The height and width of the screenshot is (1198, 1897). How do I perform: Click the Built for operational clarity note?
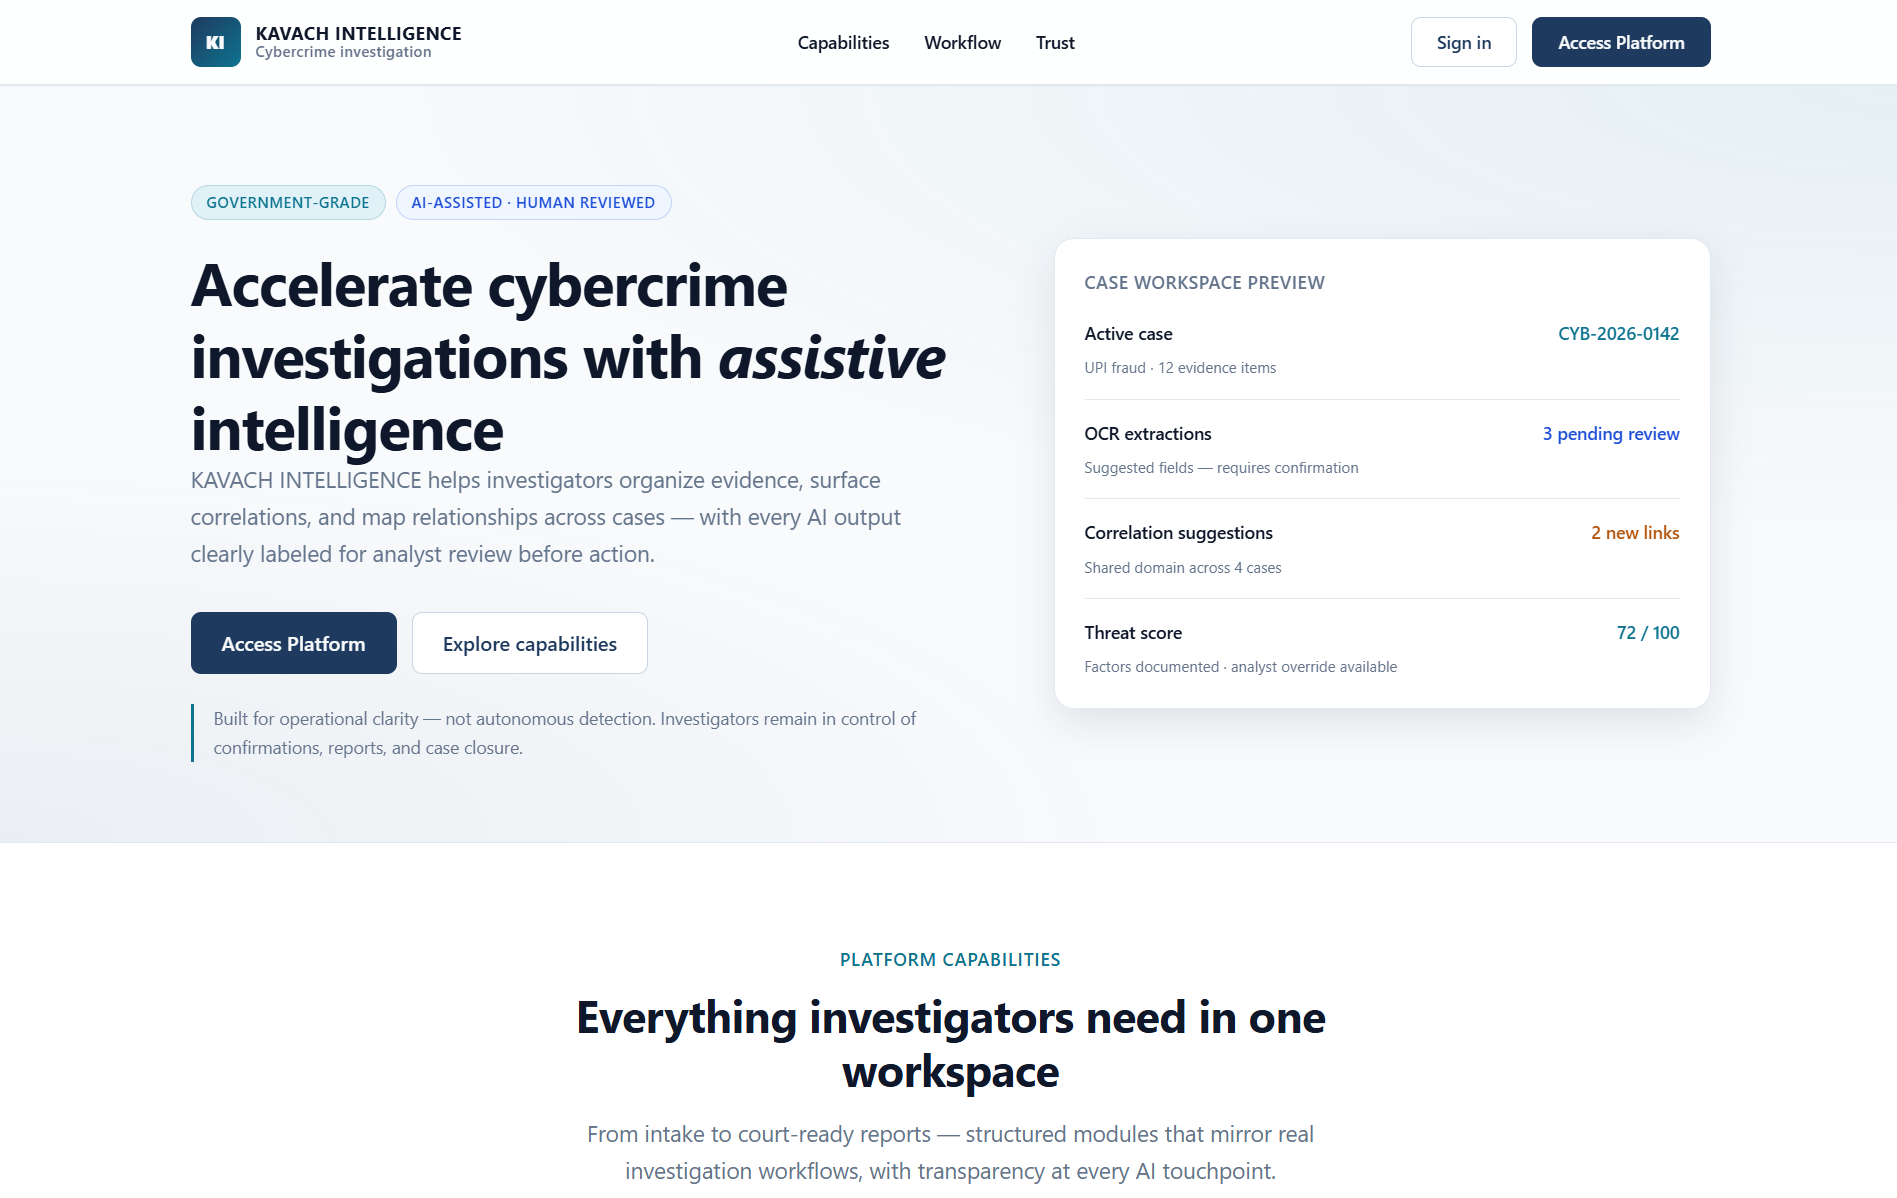point(564,733)
